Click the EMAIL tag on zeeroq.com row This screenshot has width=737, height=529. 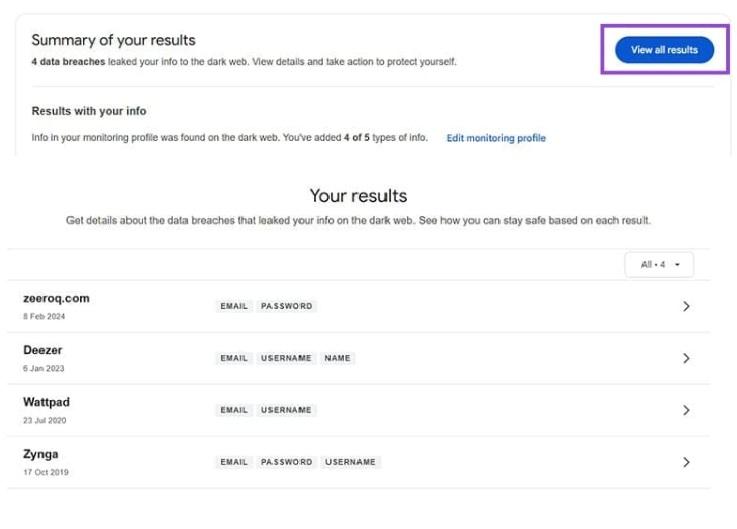(234, 306)
